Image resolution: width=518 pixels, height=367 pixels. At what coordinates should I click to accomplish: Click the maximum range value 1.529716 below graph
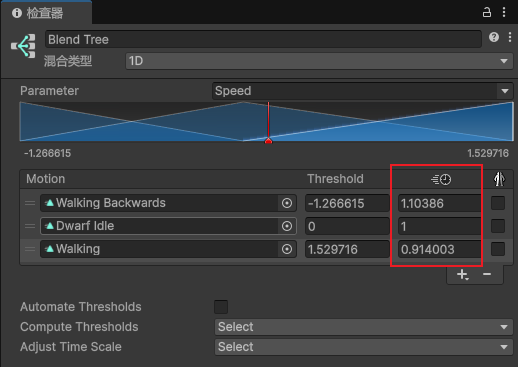(488, 153)
